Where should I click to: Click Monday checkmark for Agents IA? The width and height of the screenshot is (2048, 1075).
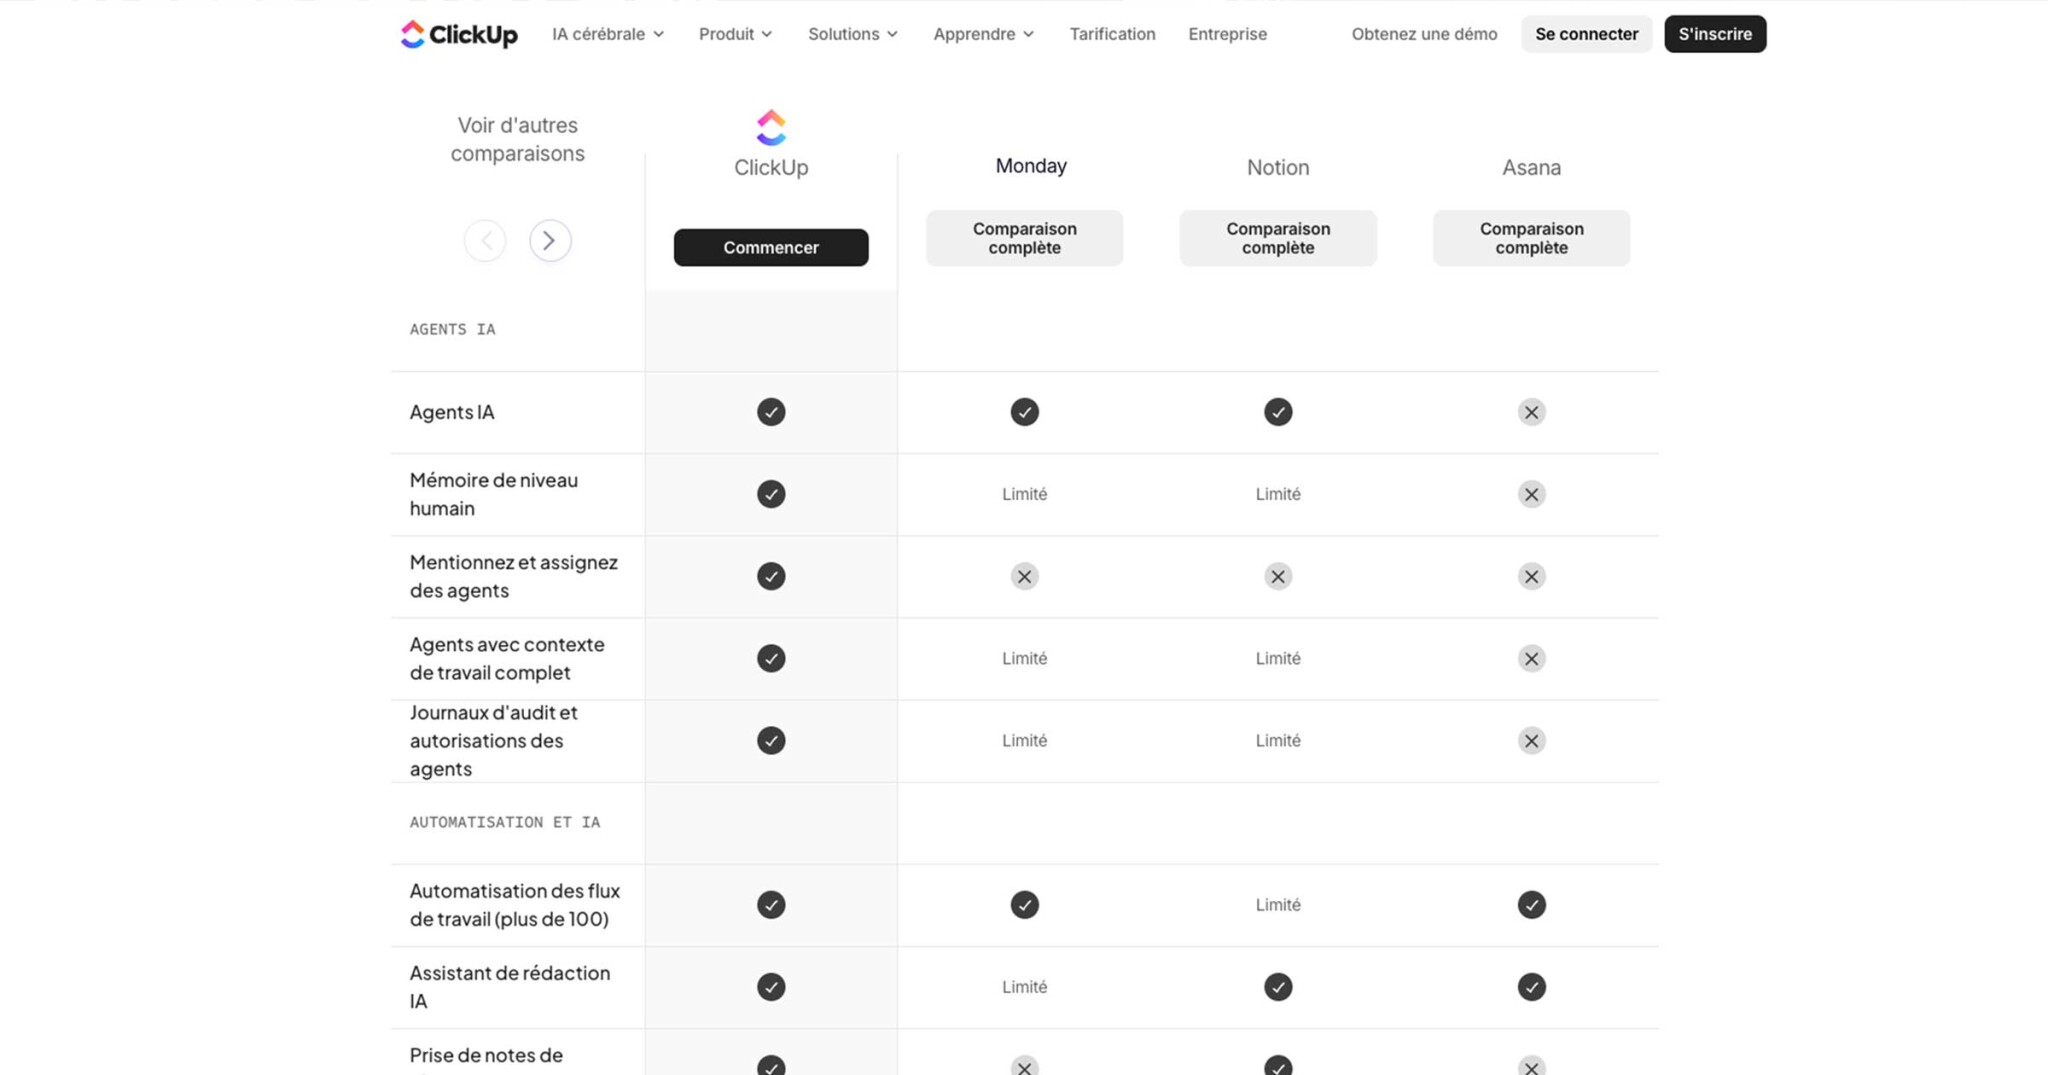pos(1024,412)
